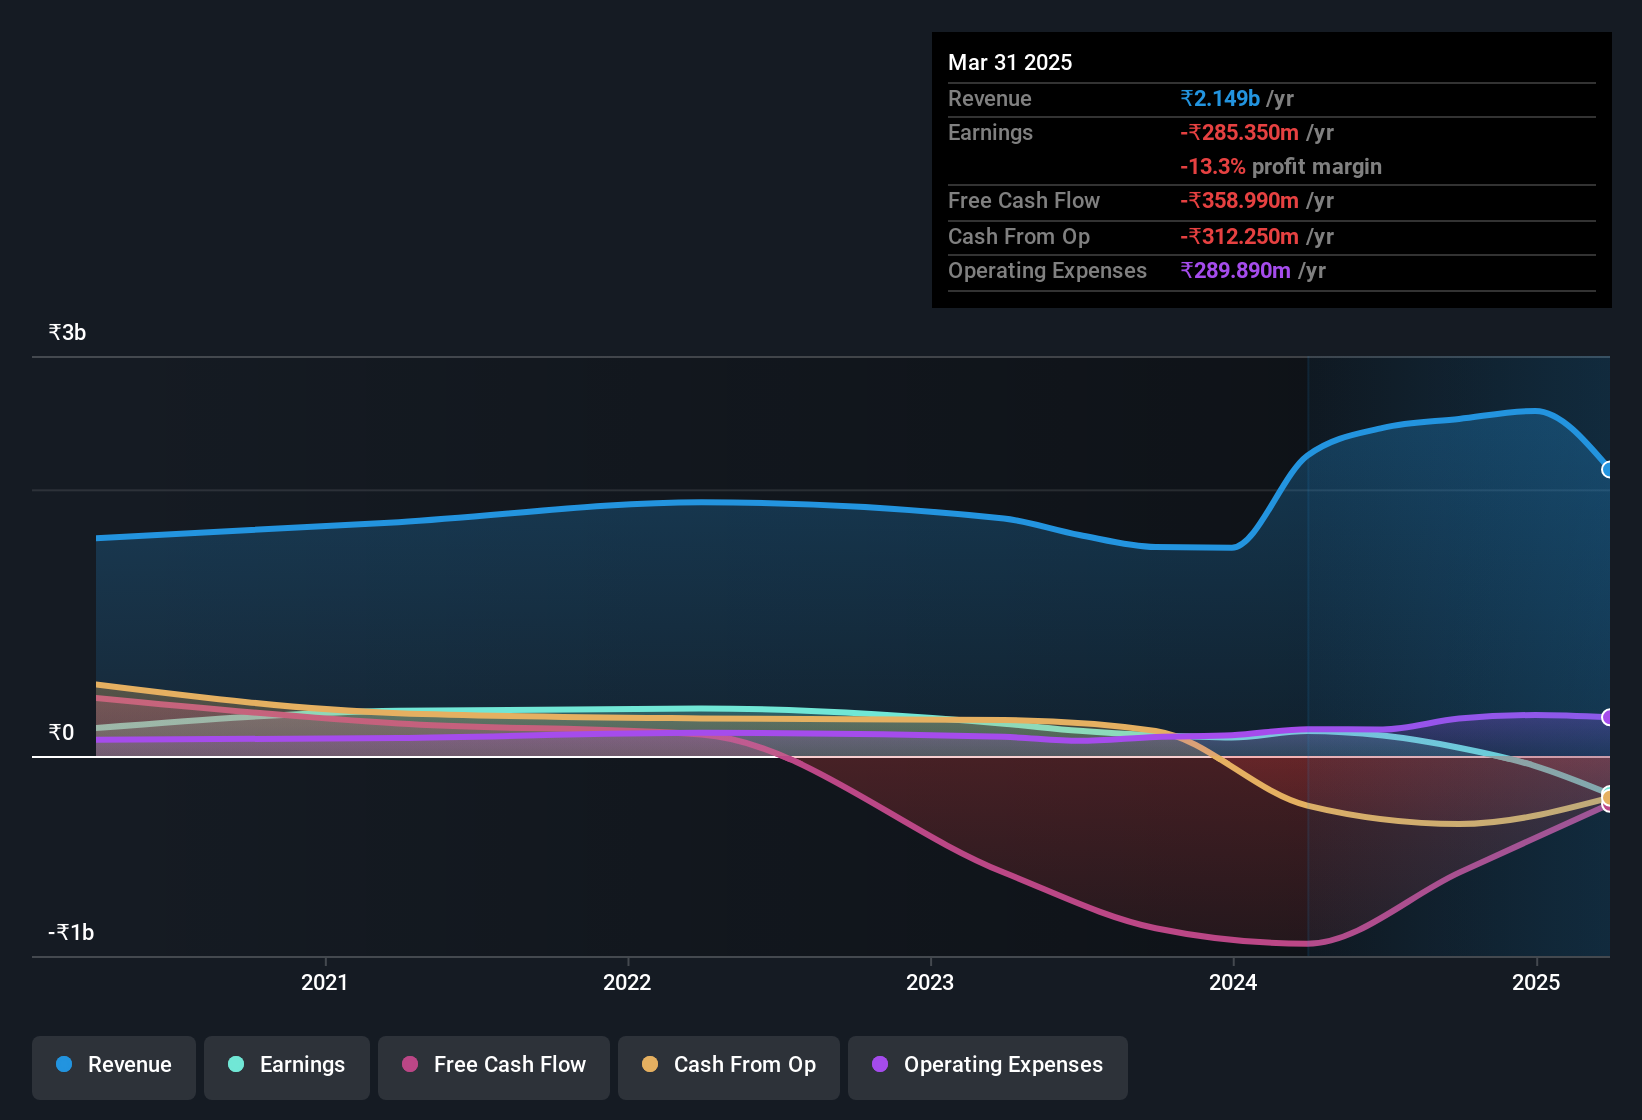Screen dimensions: 1642x1120
Task: Click the ₹0 y-axis label
Action: 61,732
